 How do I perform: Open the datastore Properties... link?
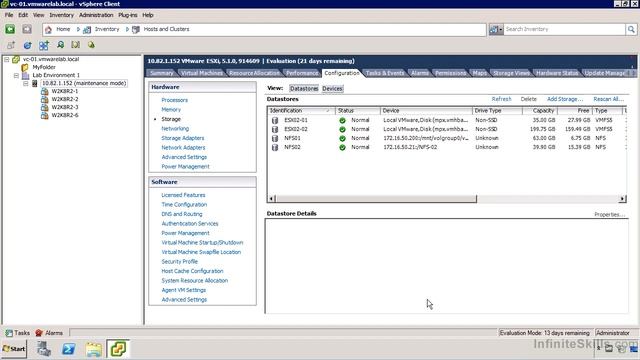point(609,214)
